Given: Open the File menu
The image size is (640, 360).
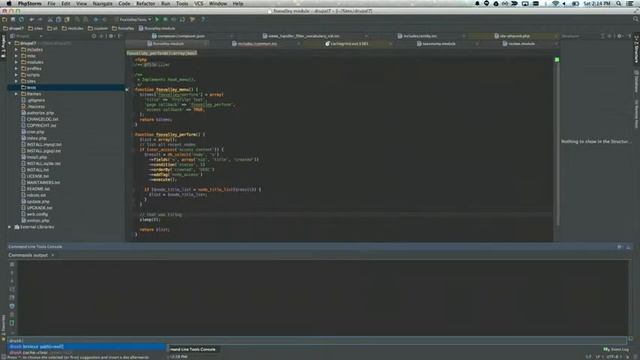Looking at the screenshot, I should pyautogui.click(x=51, y=4).
